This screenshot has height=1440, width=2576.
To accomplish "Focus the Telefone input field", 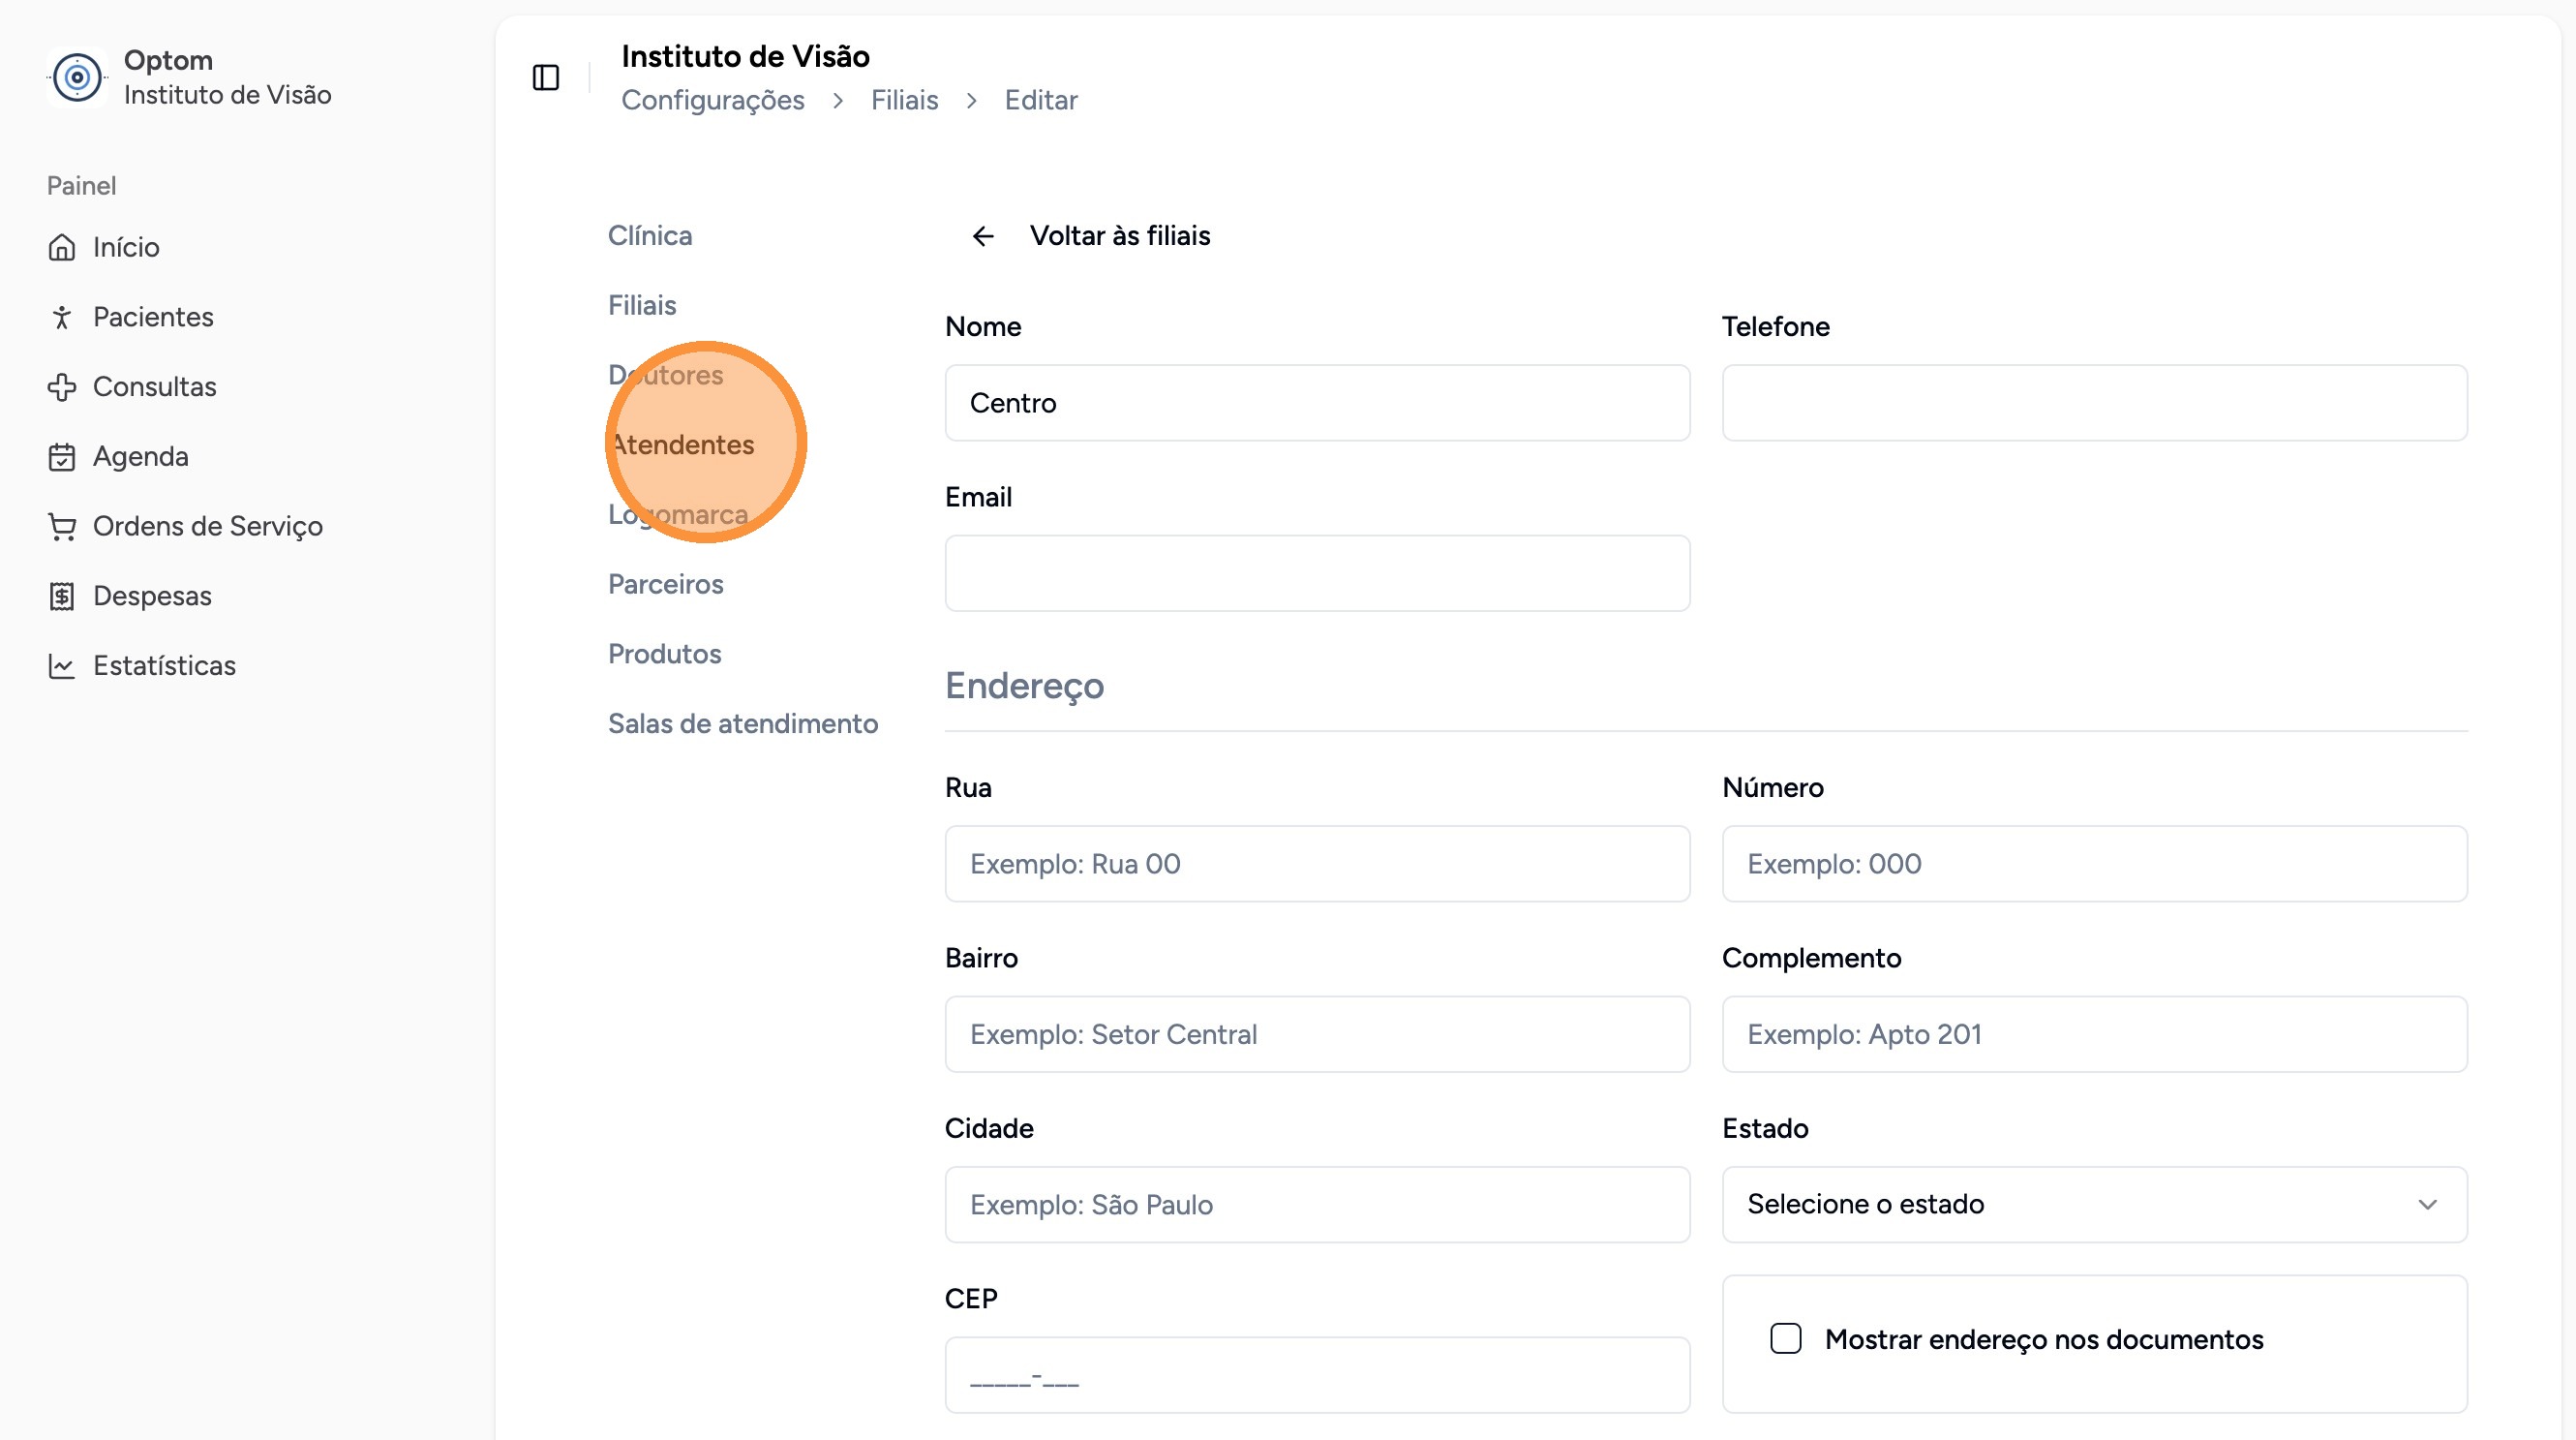I will click(2094, 403).
